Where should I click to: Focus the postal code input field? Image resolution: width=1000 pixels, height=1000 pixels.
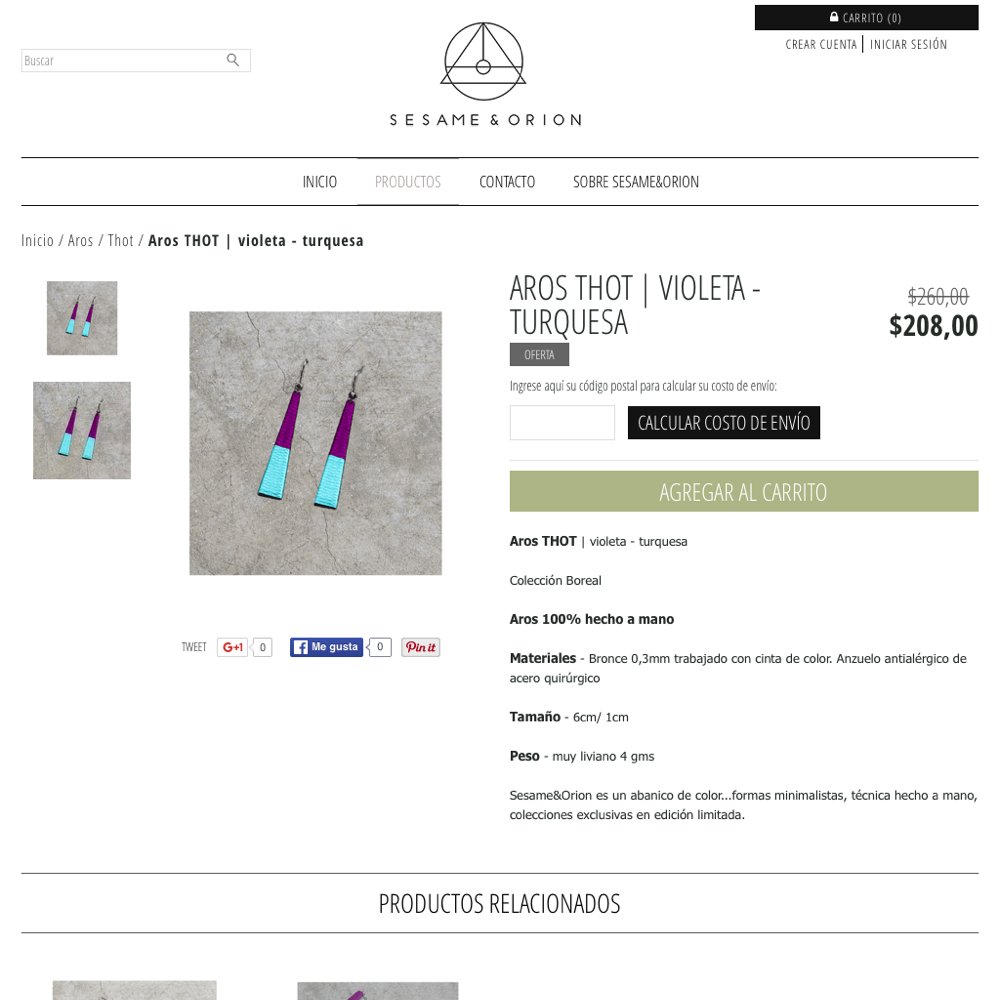[562, 423]
